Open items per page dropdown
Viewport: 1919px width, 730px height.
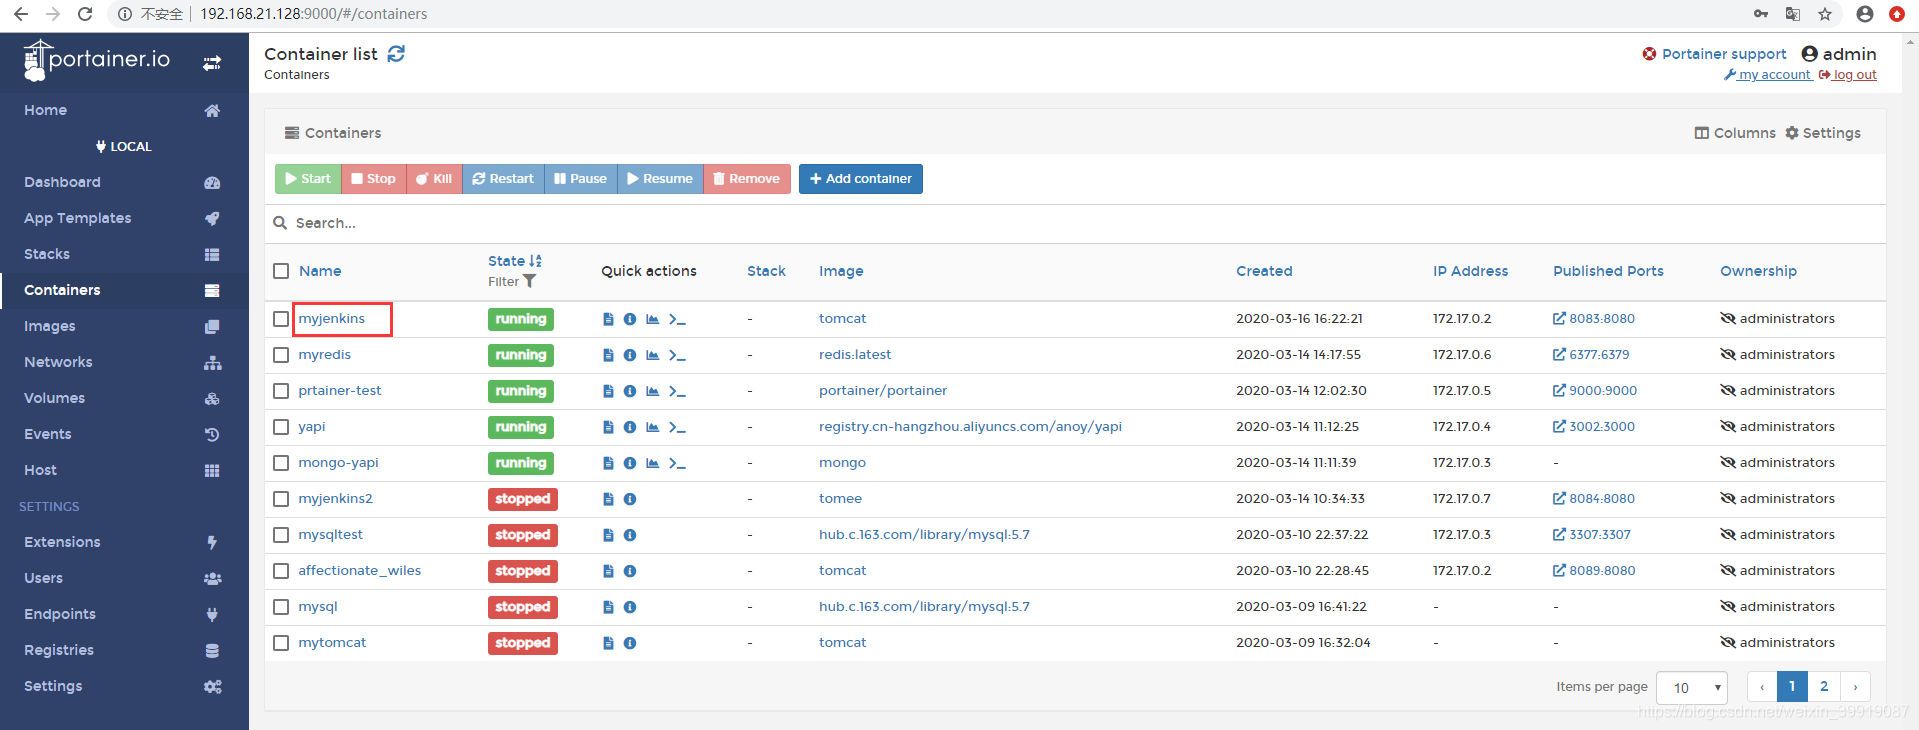click(x=1692, y=687)
